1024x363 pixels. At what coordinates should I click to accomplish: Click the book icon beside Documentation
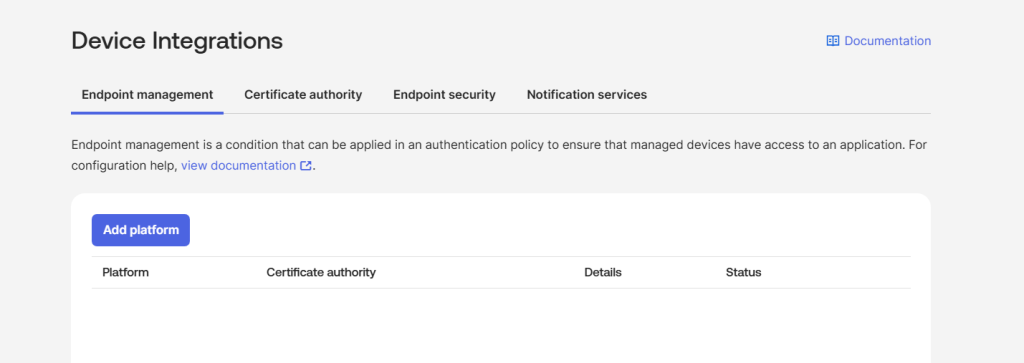[x=833, y=40]
